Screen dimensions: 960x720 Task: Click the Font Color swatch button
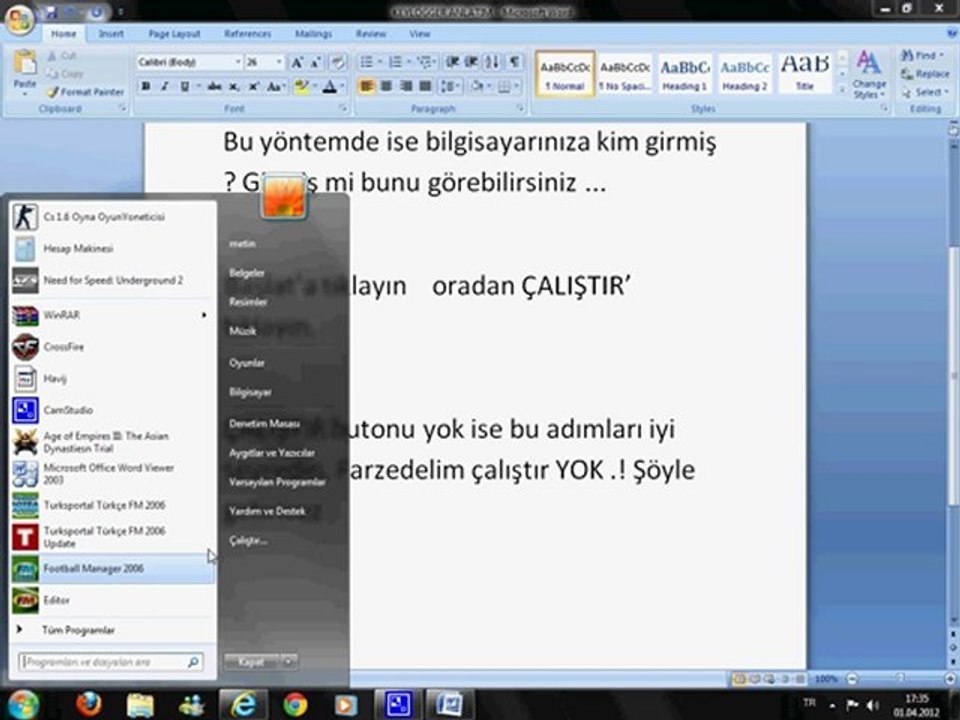point(329,87)
